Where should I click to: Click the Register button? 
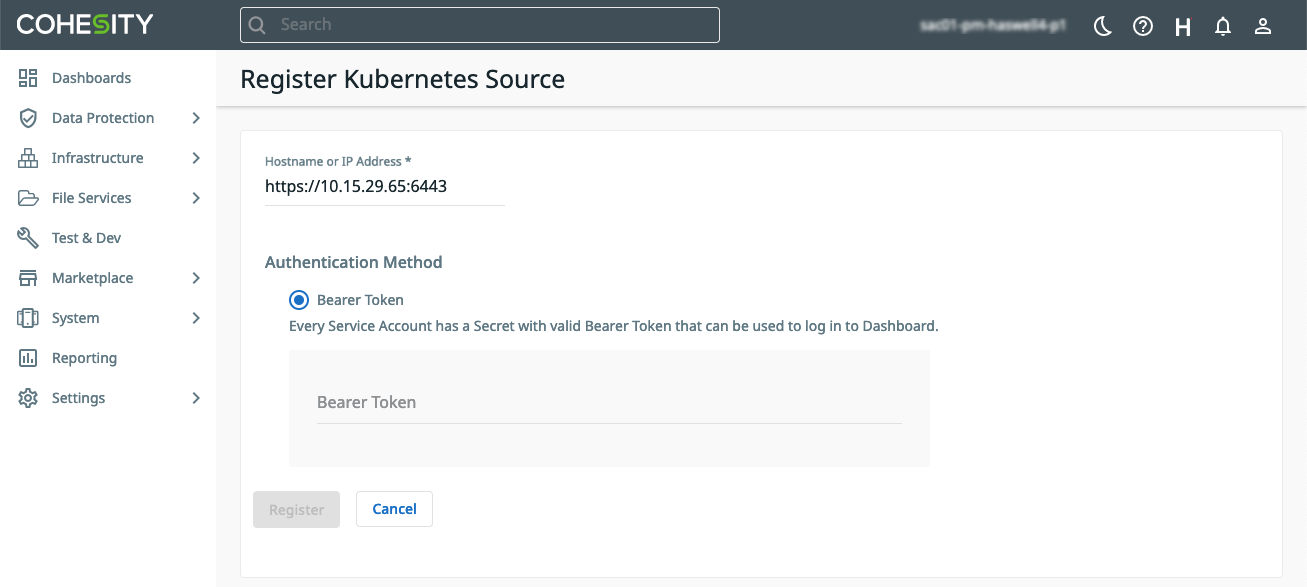(x=296, y=509)
